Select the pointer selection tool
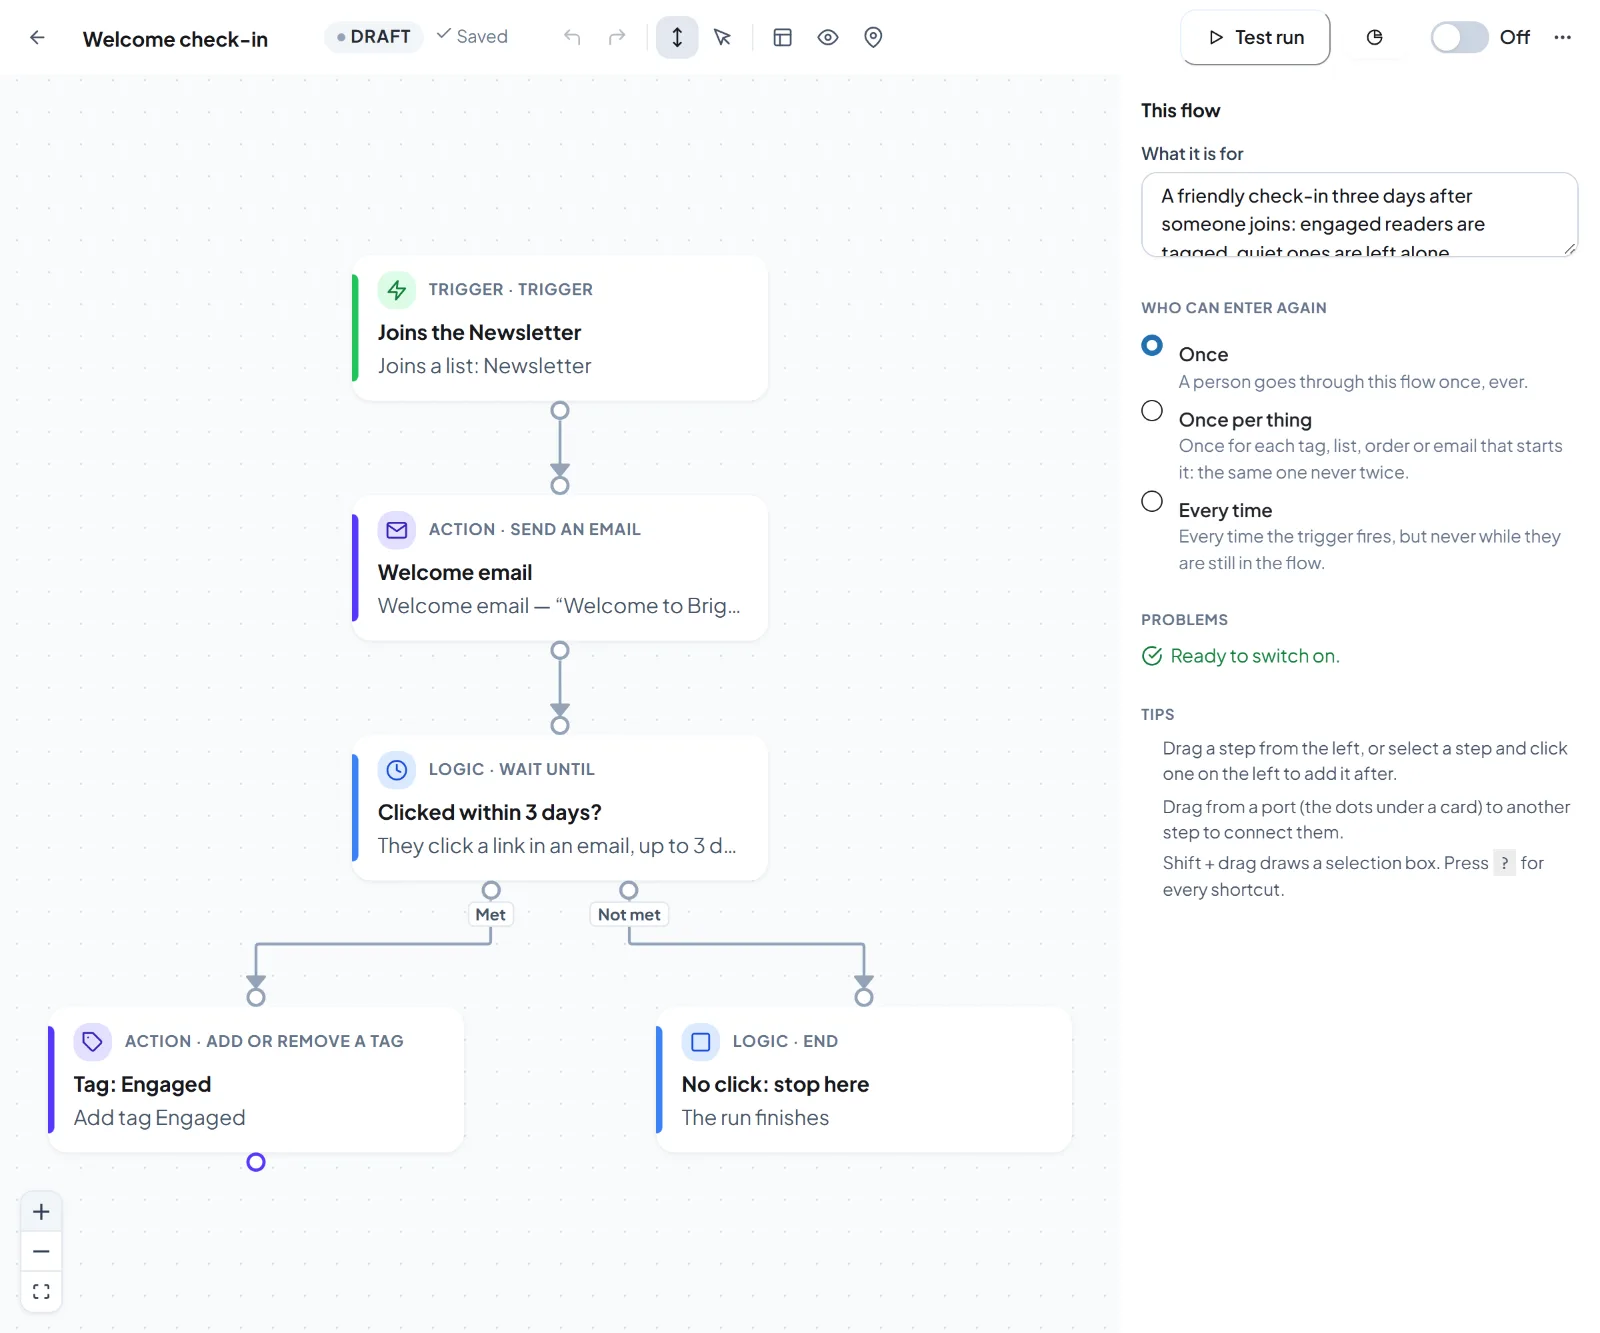 722,37
